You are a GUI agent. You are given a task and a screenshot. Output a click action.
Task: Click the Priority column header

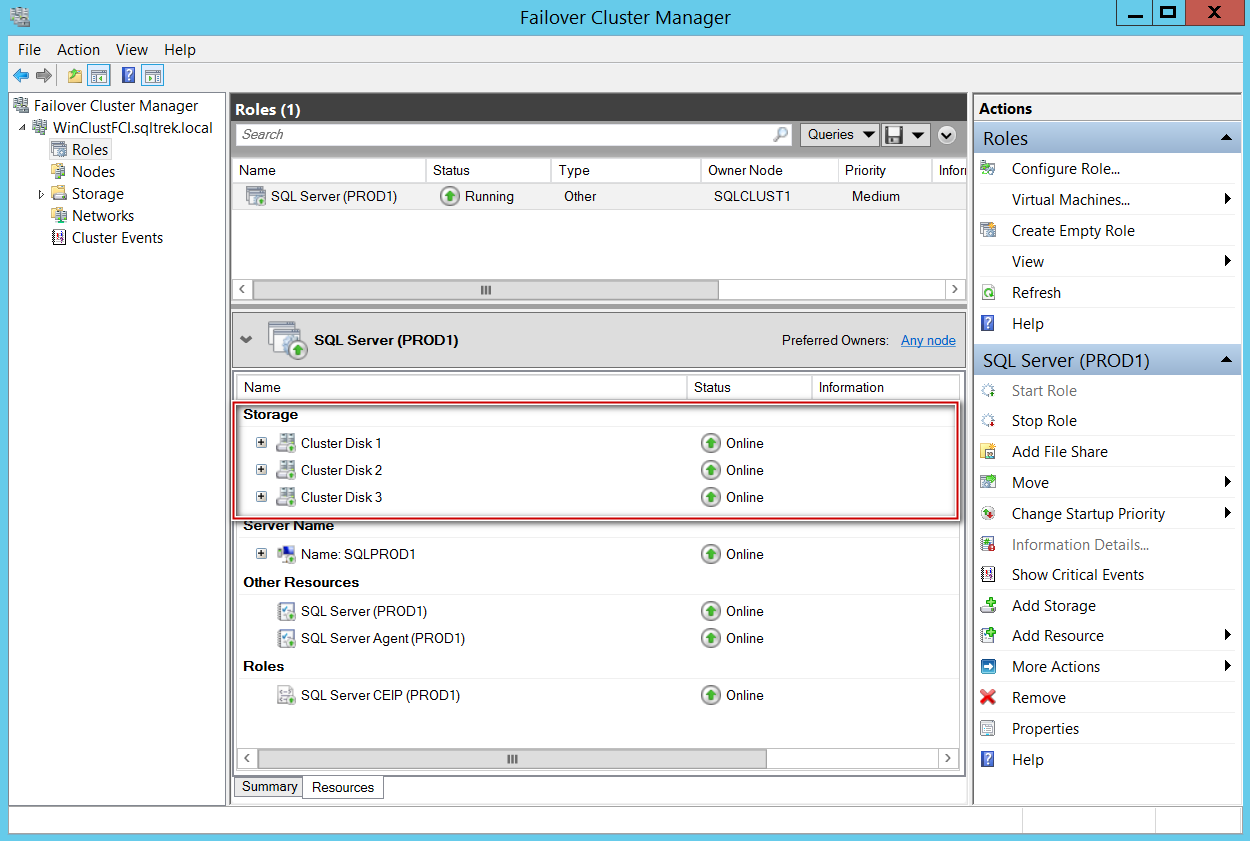(x=884, y=171)
